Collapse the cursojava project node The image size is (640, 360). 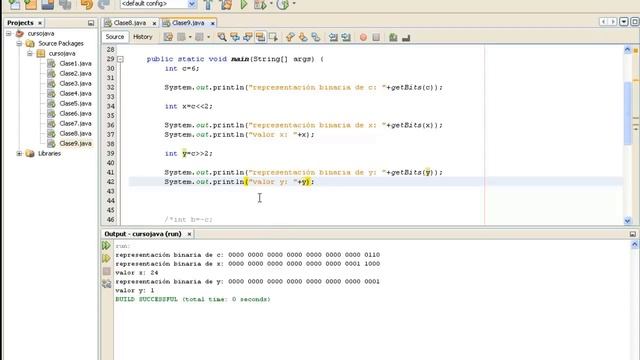click(x=9, y=33)
